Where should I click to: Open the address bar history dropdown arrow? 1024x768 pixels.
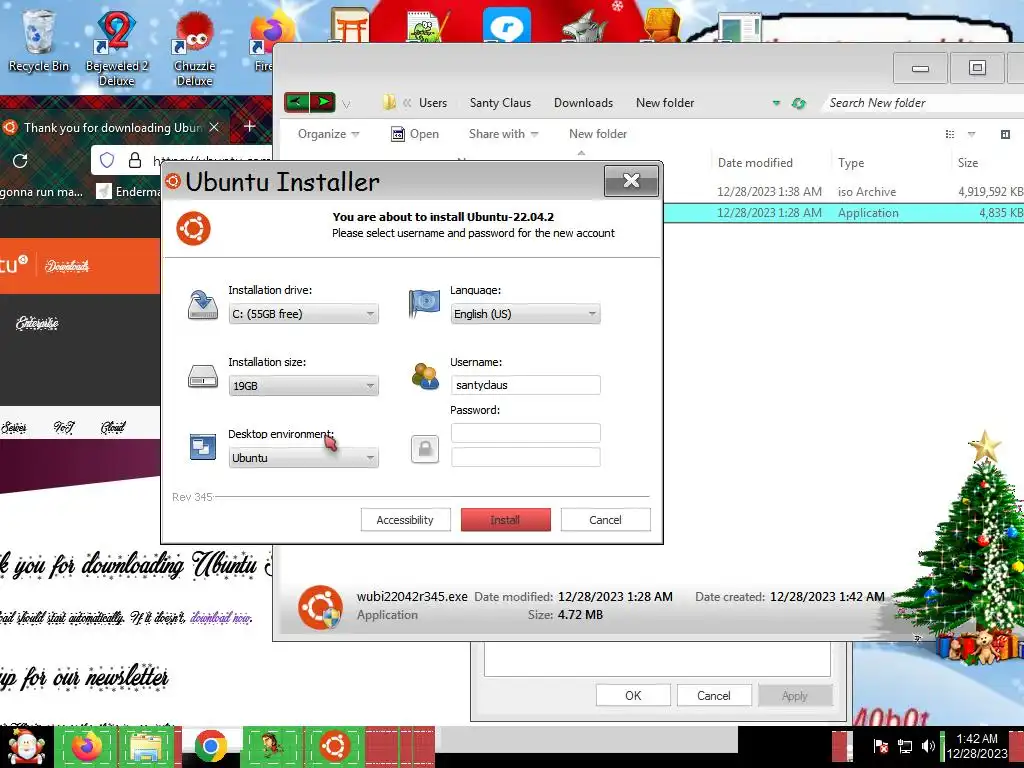[776, 103]
